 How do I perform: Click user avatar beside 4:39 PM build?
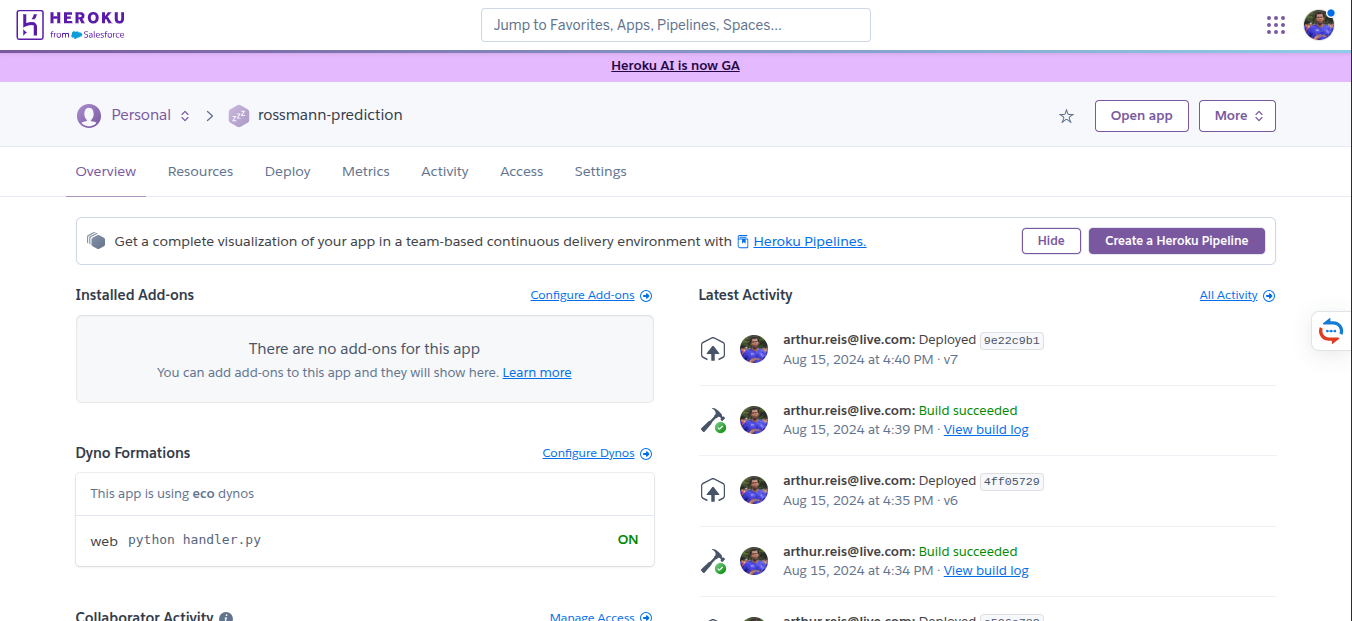coord(754,420)
